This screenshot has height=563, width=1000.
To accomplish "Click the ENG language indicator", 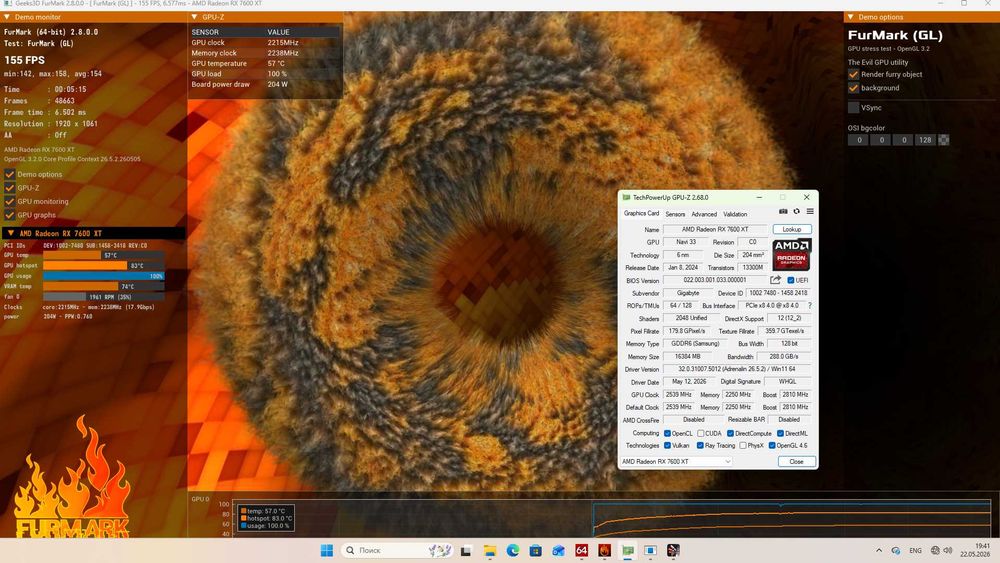I will pos(915,550).
